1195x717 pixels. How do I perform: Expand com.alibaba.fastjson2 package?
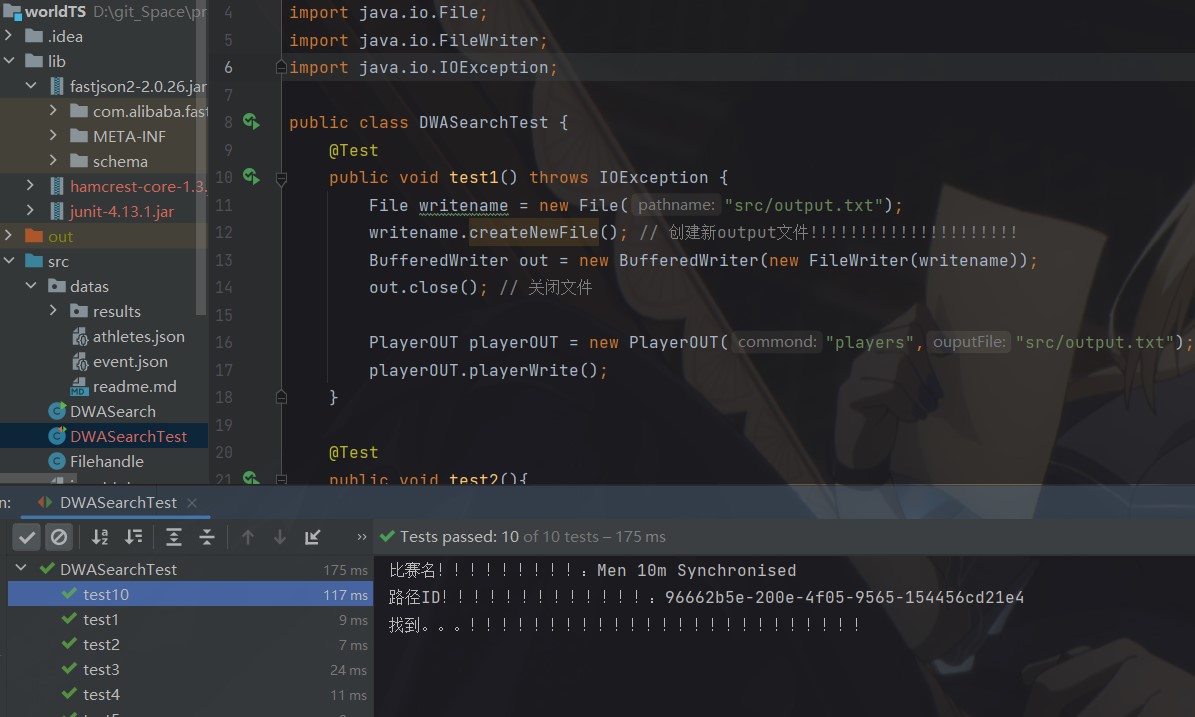53,110
